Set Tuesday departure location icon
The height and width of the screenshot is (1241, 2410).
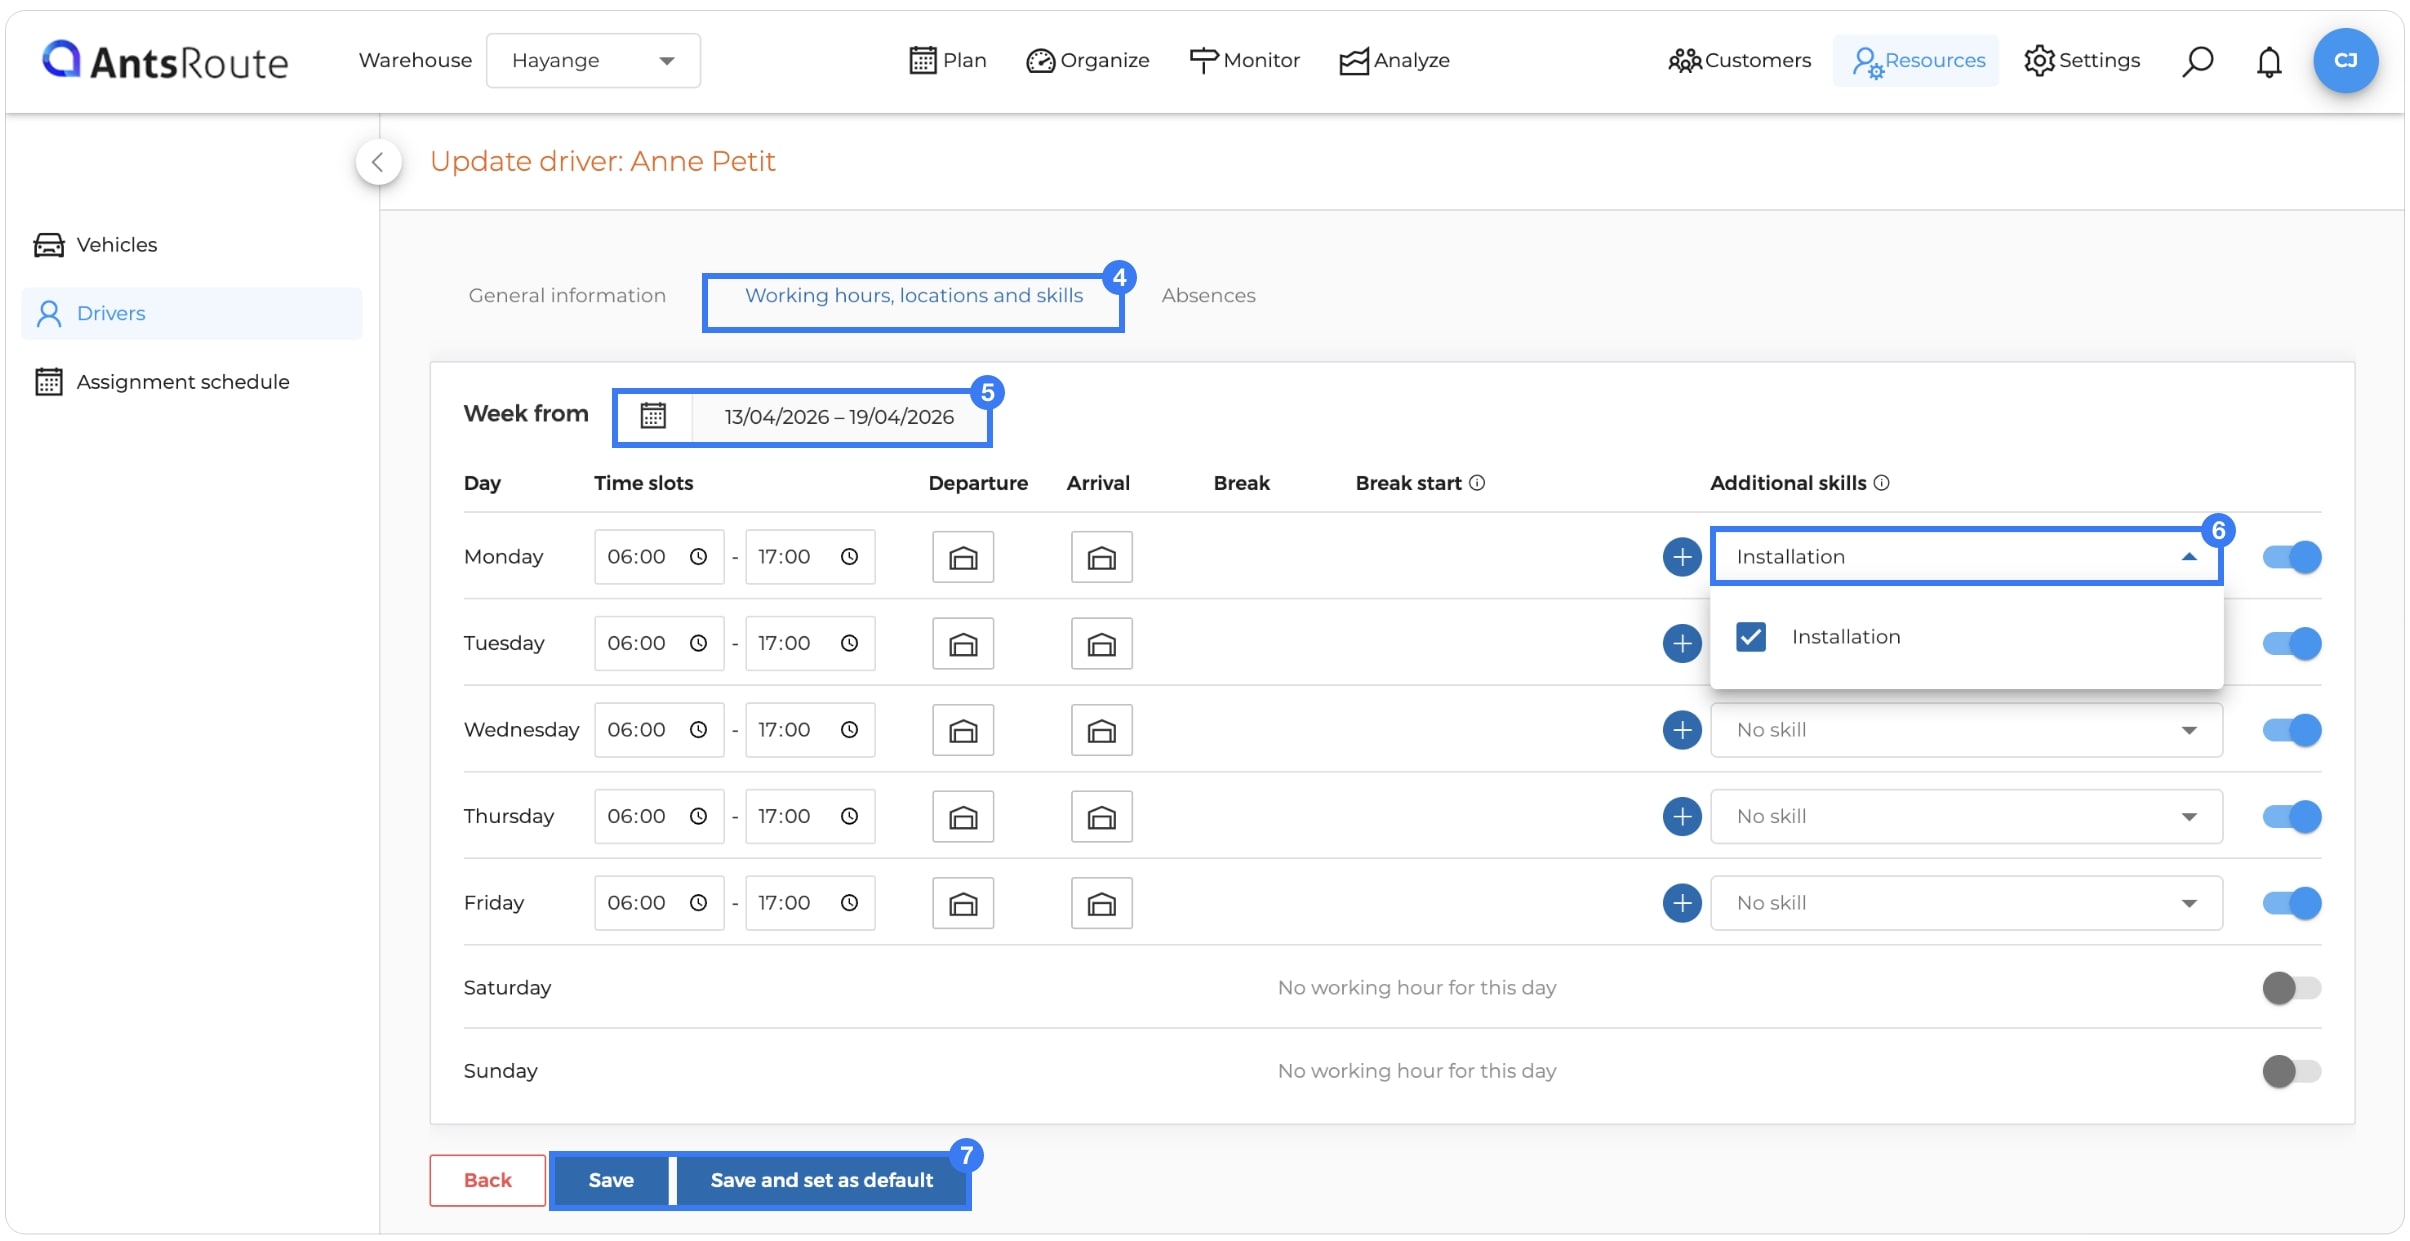(963, 644)
